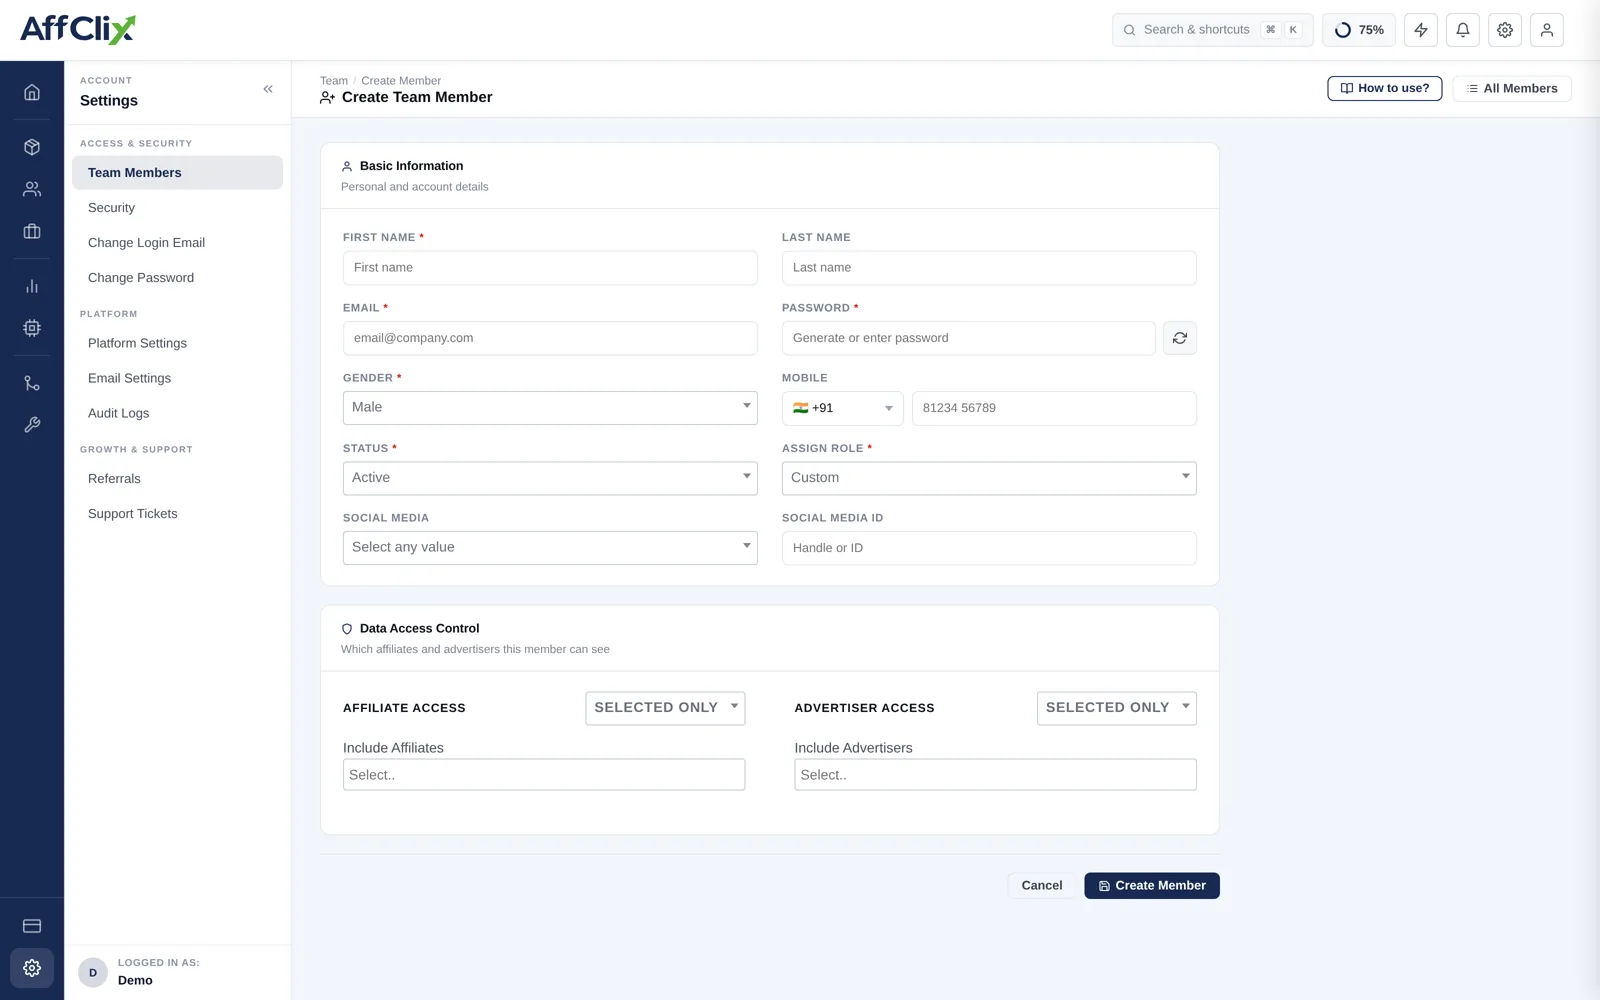Viewport: 1600px width, 1000px height.
Task: Click the package cube icon in left rail
Action: (x=32, y=147)
